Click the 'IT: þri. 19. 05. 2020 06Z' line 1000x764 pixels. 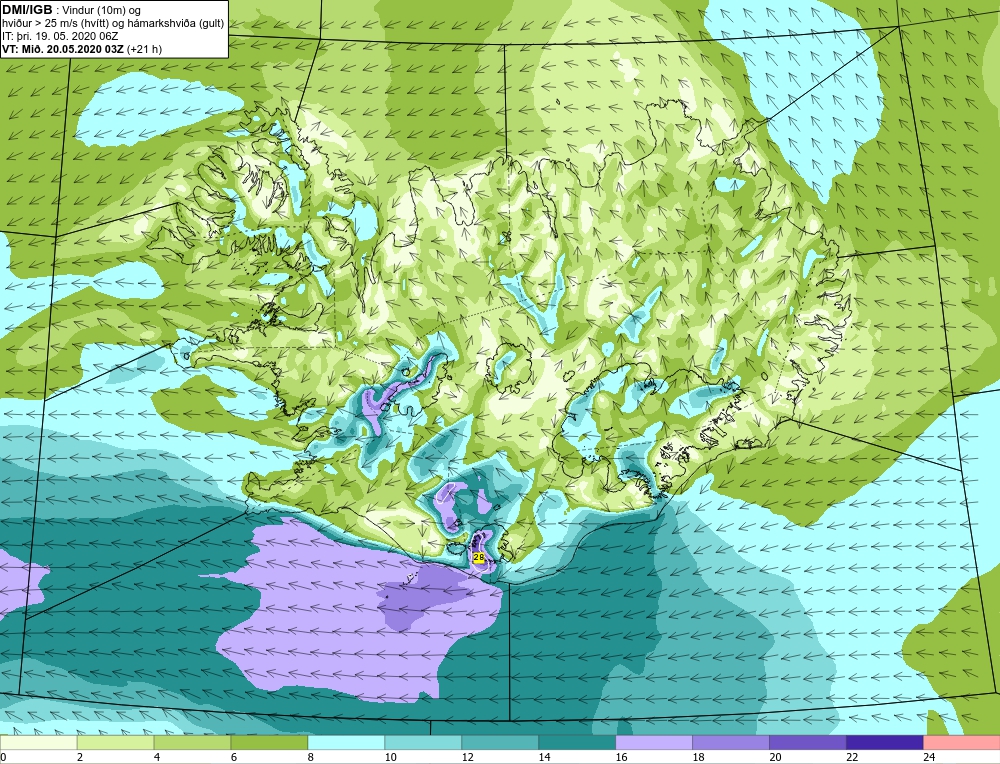(60, 36)
